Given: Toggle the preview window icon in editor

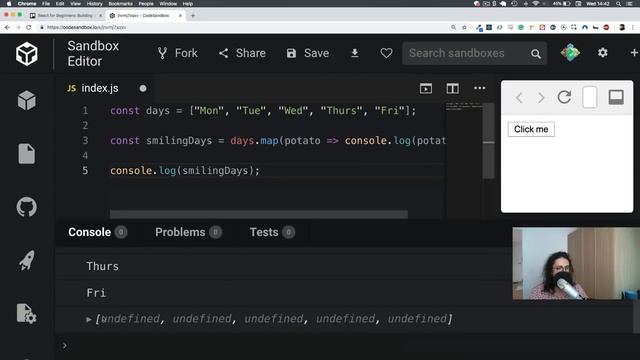Looking at the screenshot, I should coord(426,88).
